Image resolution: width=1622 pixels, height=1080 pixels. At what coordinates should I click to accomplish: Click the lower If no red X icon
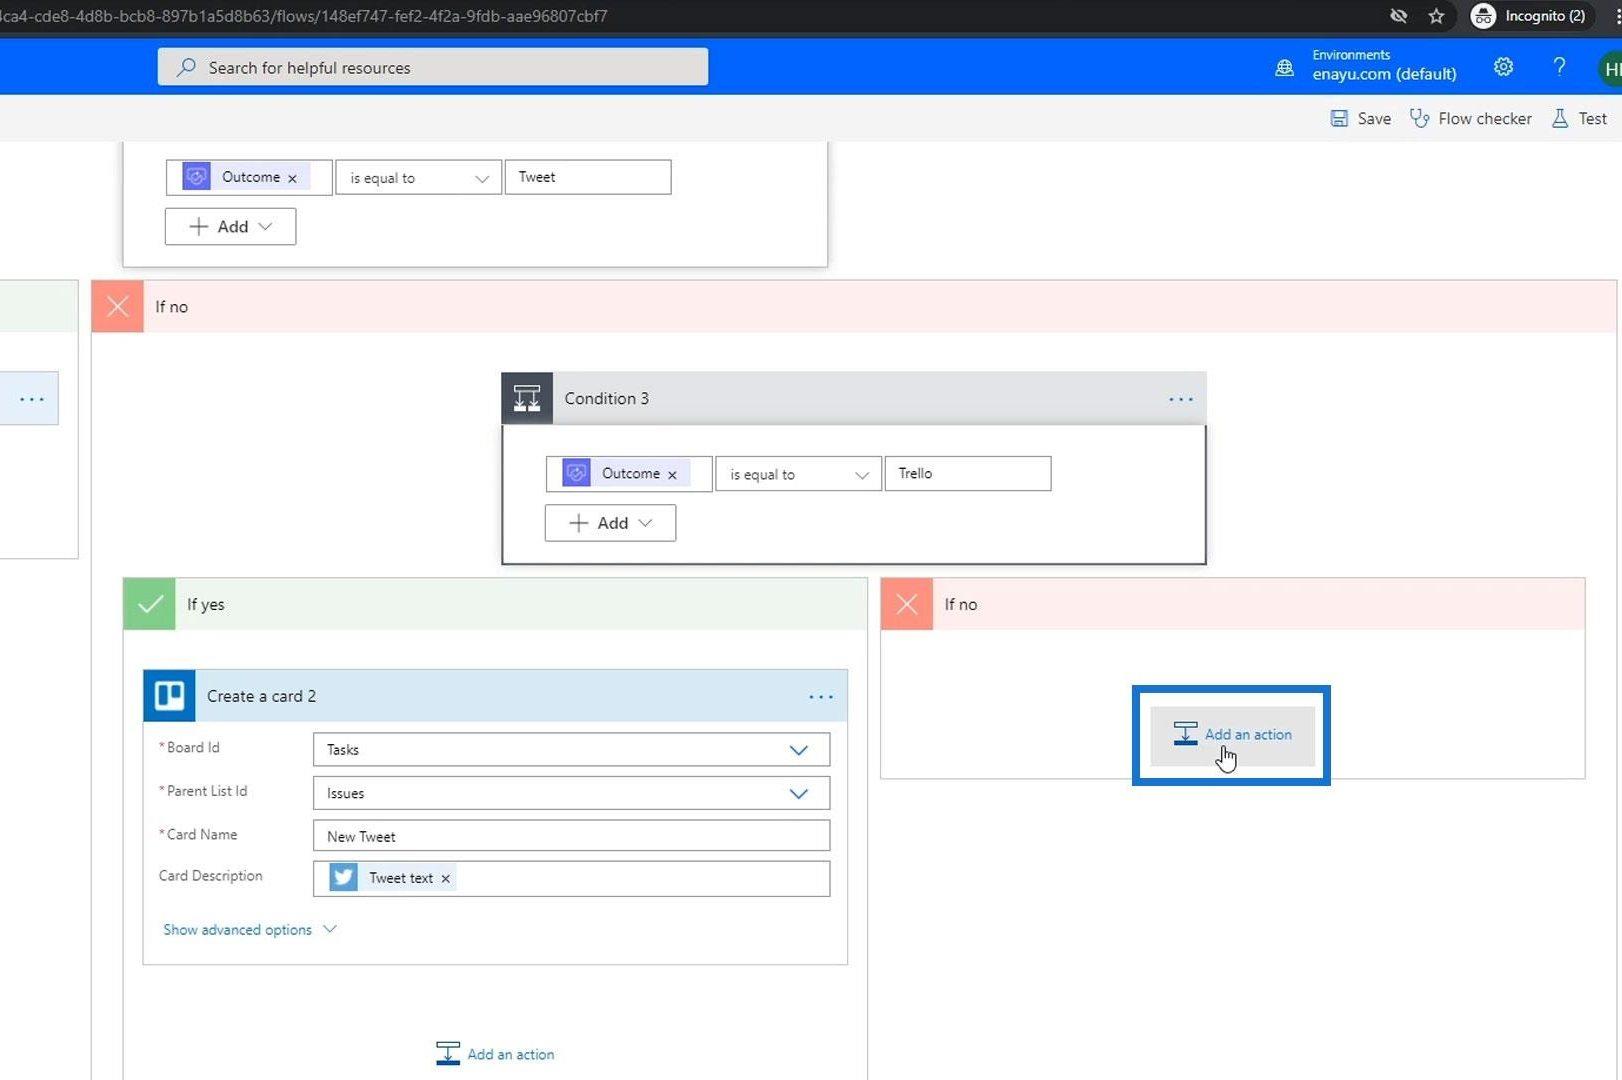907,604
